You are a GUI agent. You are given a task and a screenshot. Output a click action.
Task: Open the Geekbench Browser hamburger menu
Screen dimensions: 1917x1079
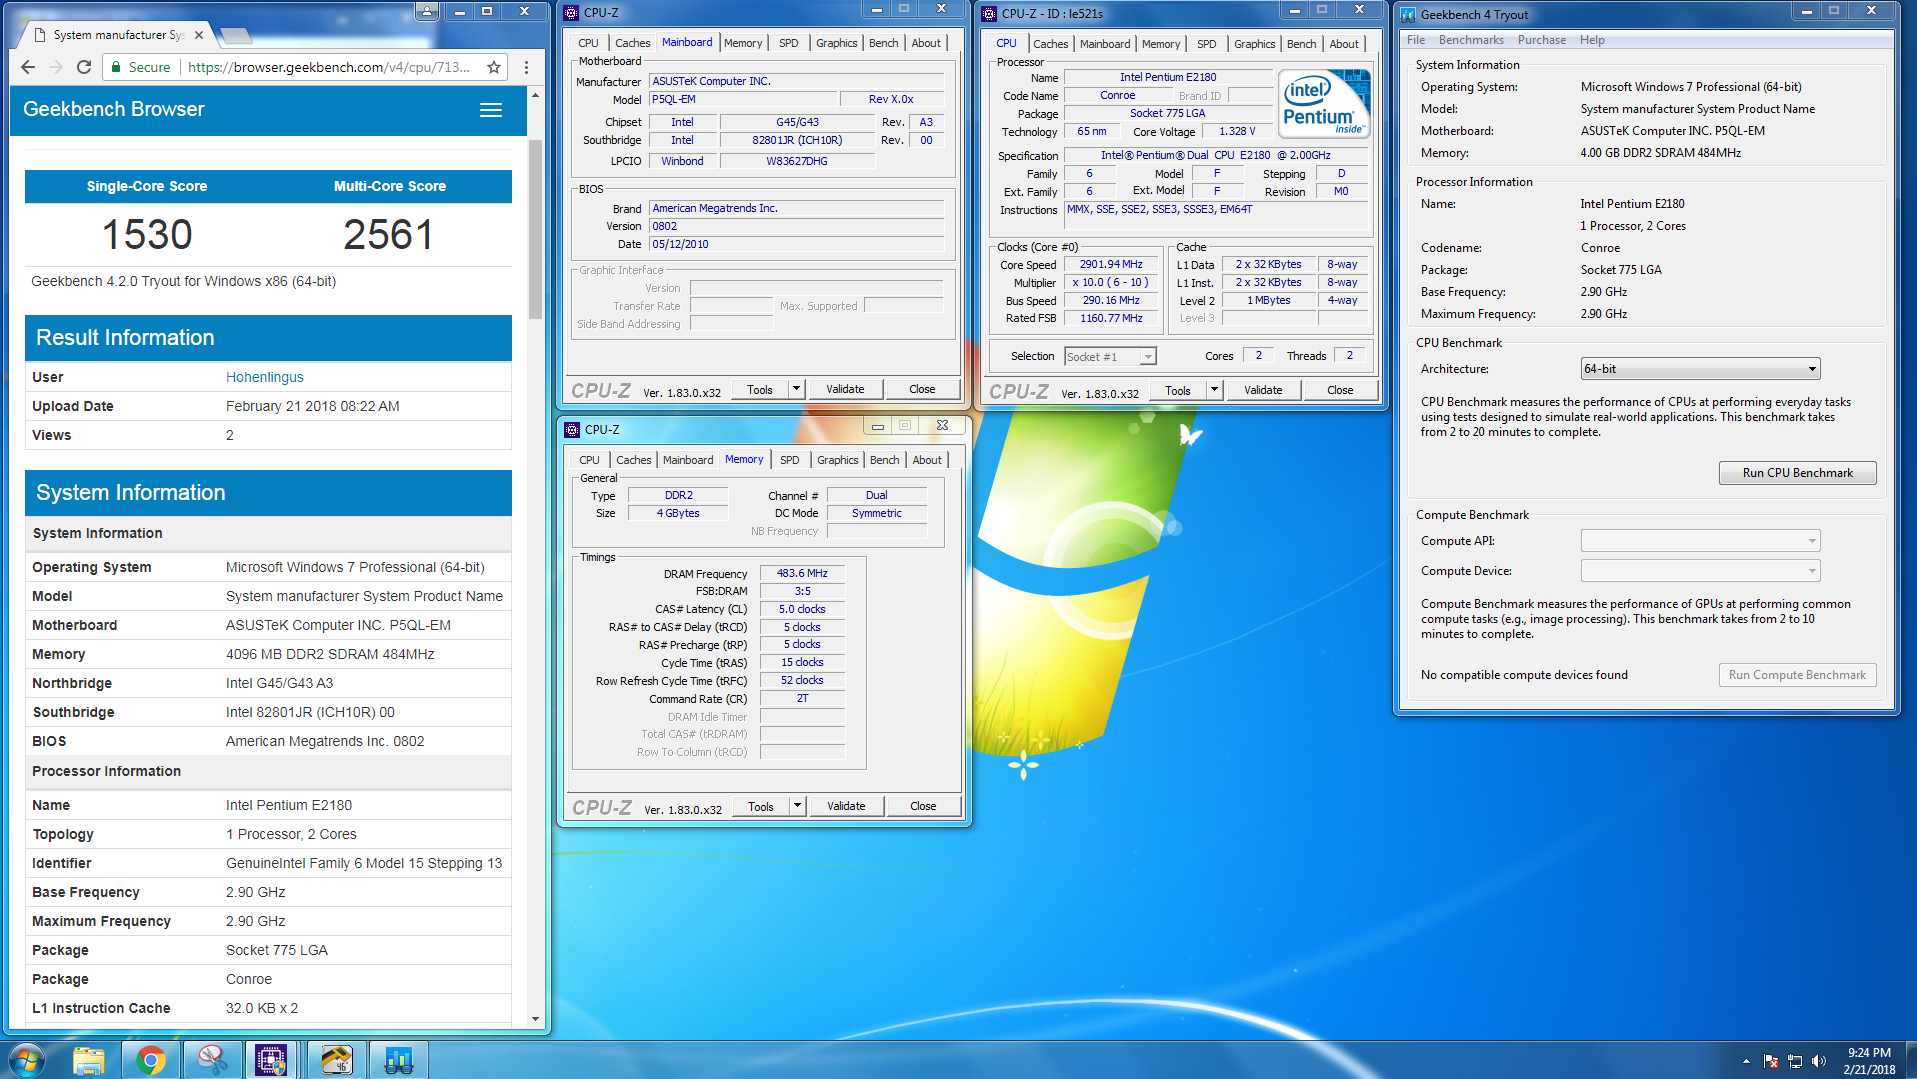[491, 110]
